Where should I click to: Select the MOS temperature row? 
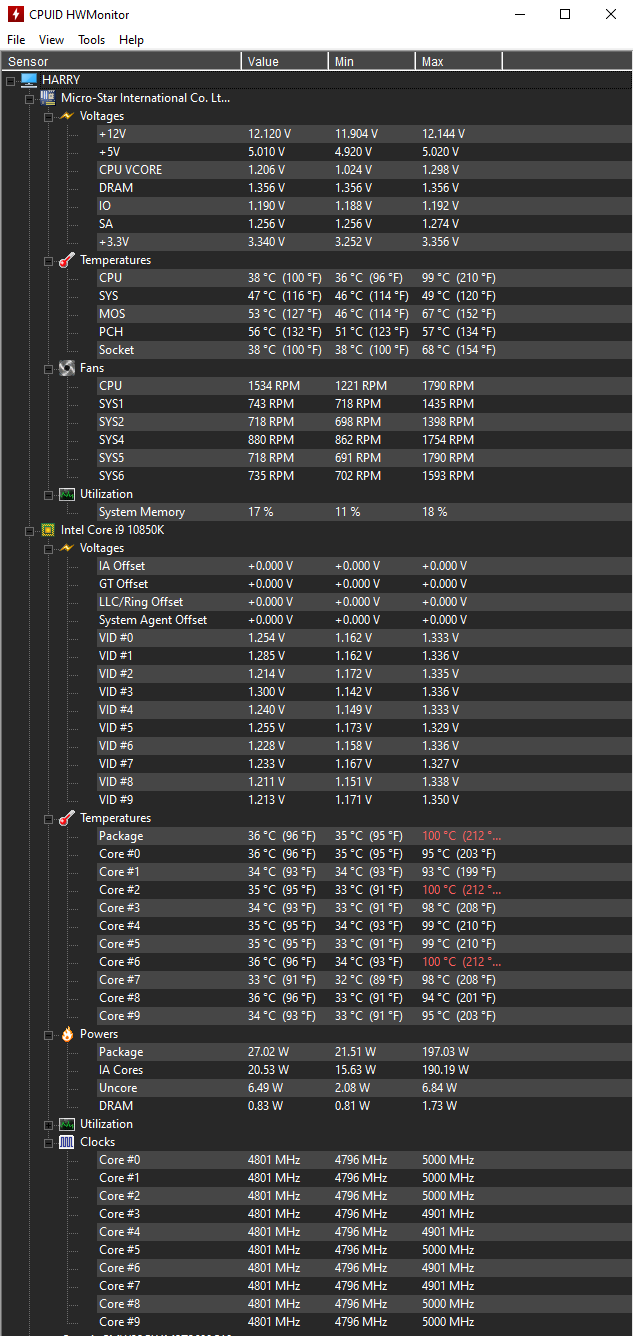click(364, 314)
